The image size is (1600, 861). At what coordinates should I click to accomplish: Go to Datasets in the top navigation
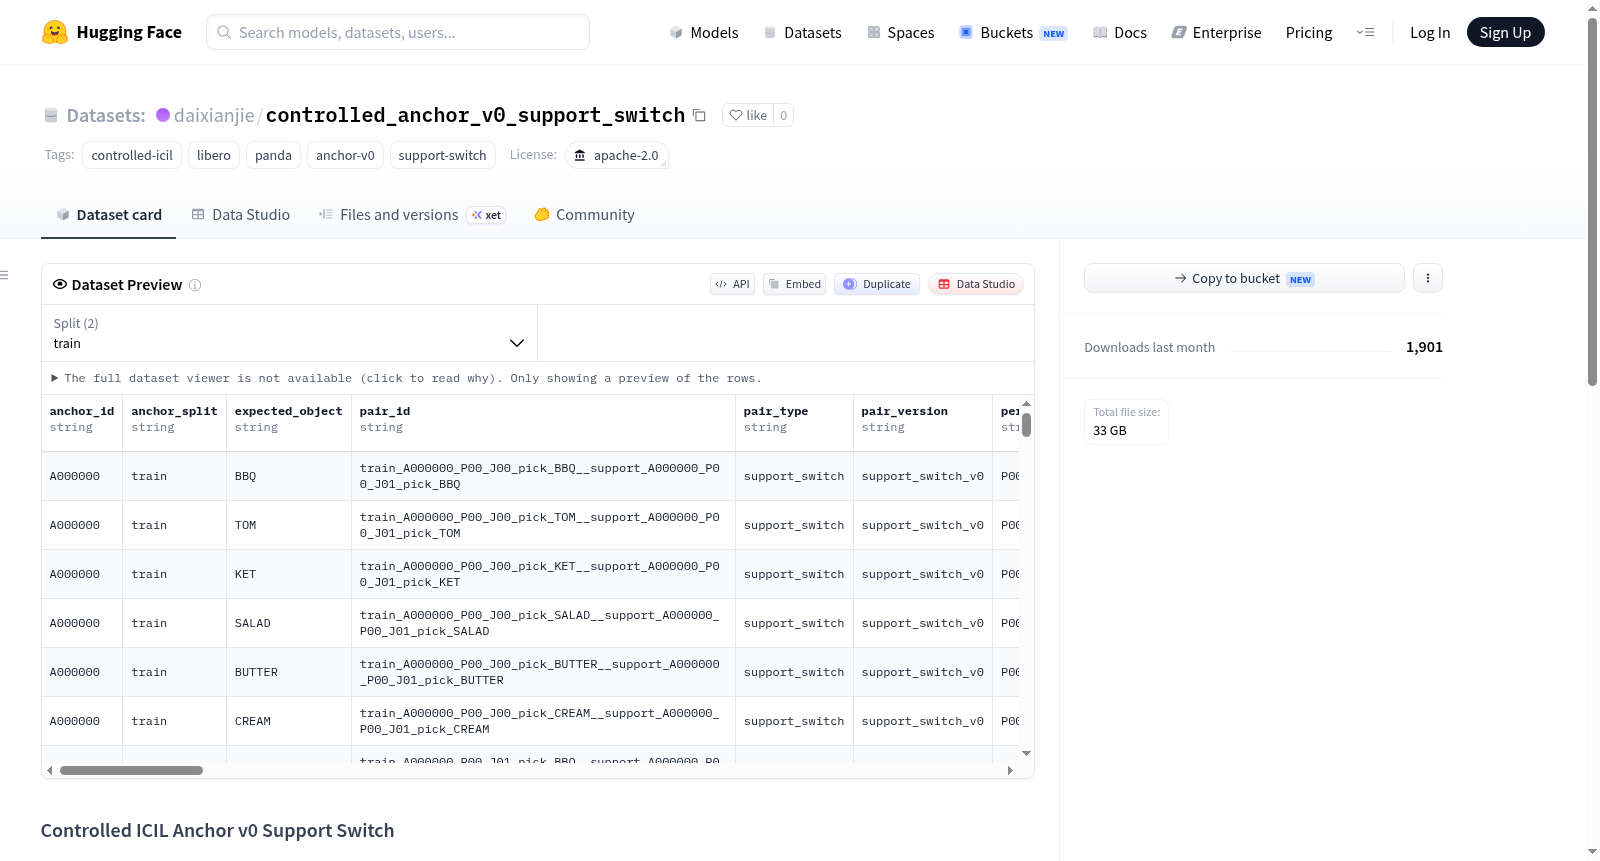802,32
